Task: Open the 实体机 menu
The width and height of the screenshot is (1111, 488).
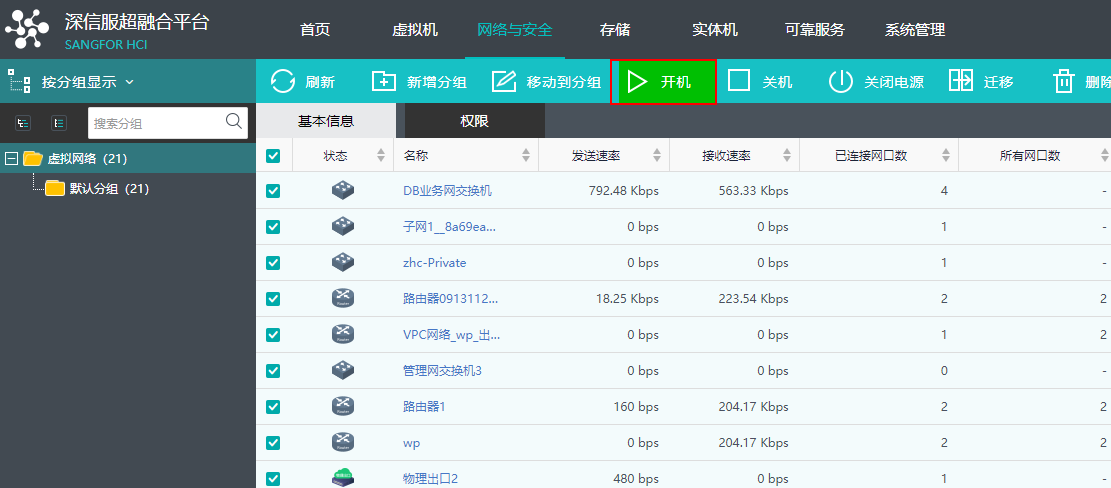Action: click(714, 30)
